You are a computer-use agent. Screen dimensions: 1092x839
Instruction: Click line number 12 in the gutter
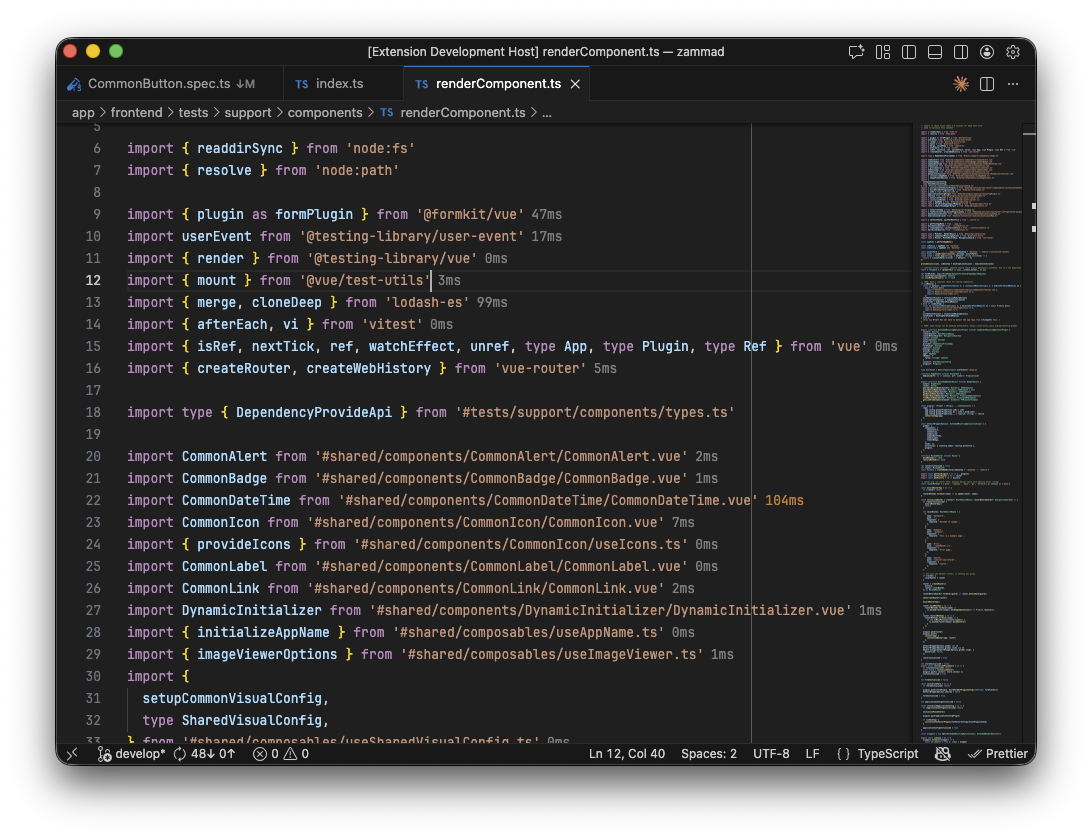[x=93, y=281]
